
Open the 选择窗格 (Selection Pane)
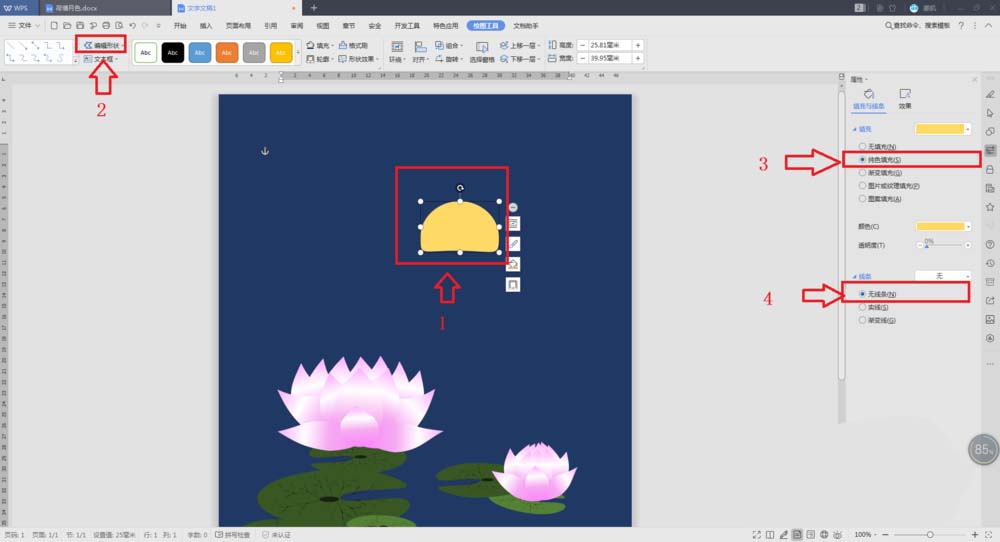point(482,52)
